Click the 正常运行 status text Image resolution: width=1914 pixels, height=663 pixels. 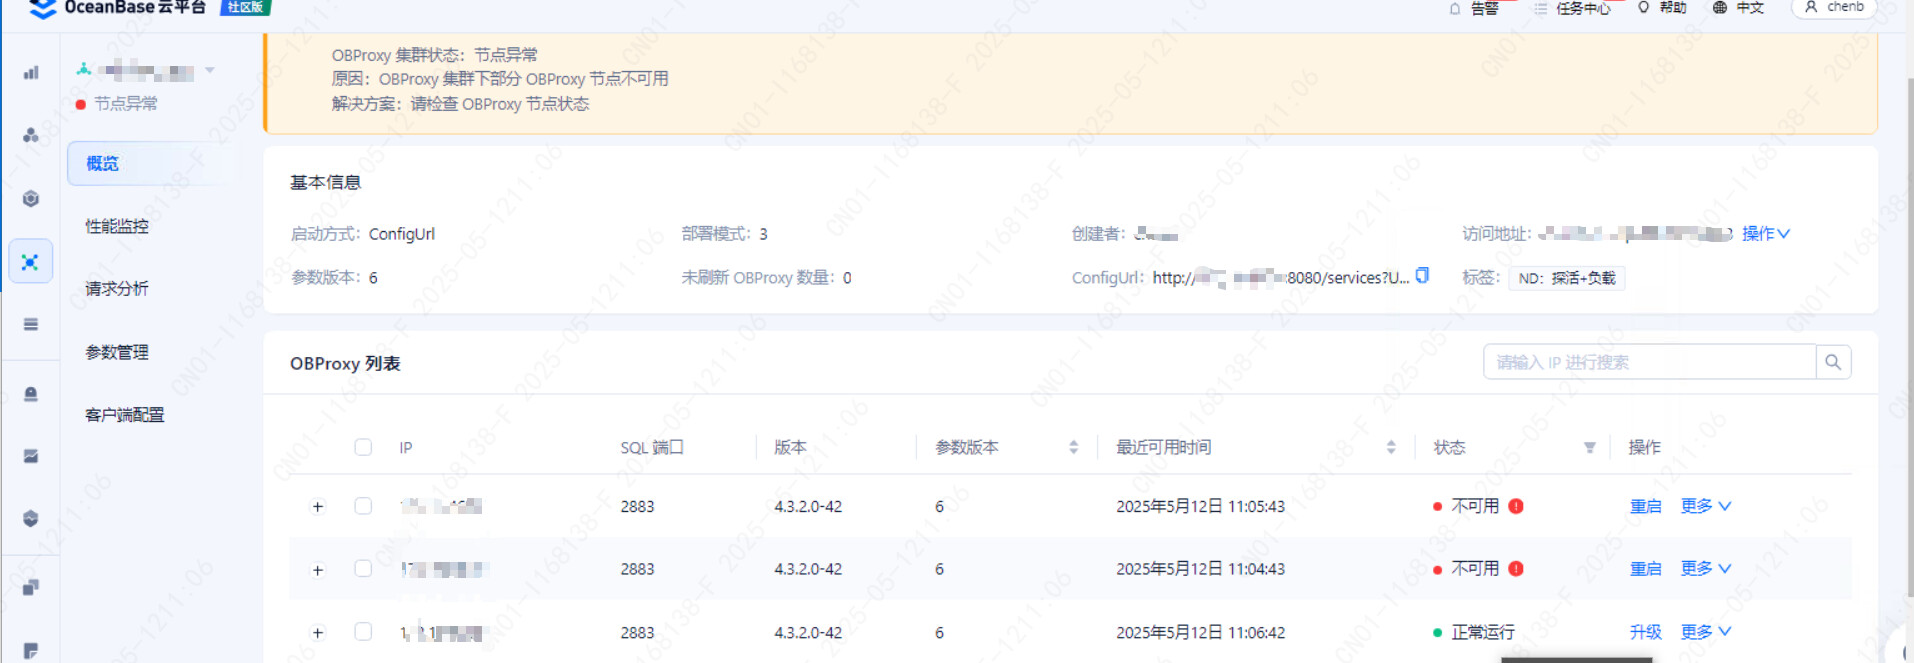[1483, 632]
